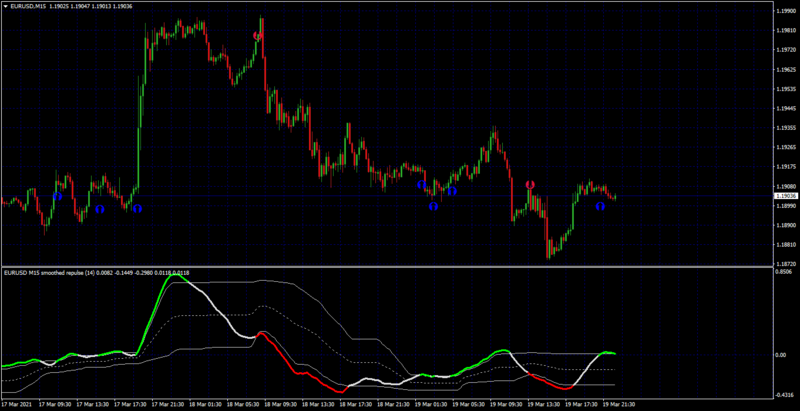Select the red sell arrow near 19 Mar 13:30
Viewport: 800px width, 411px height.
coord(530,185)
